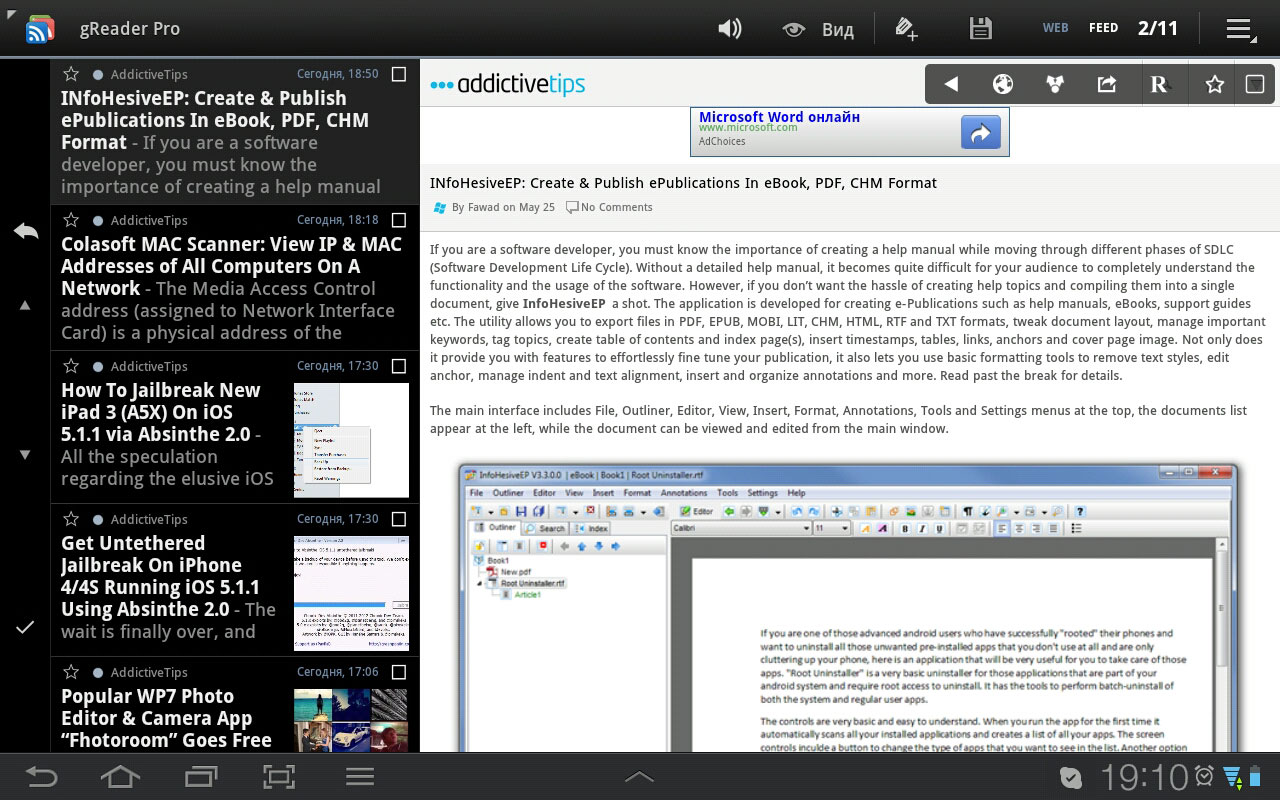Screen dimensions: 1280x800
Task: Tap the speaker text-to-speech icon
Action: tap(730, 29)
